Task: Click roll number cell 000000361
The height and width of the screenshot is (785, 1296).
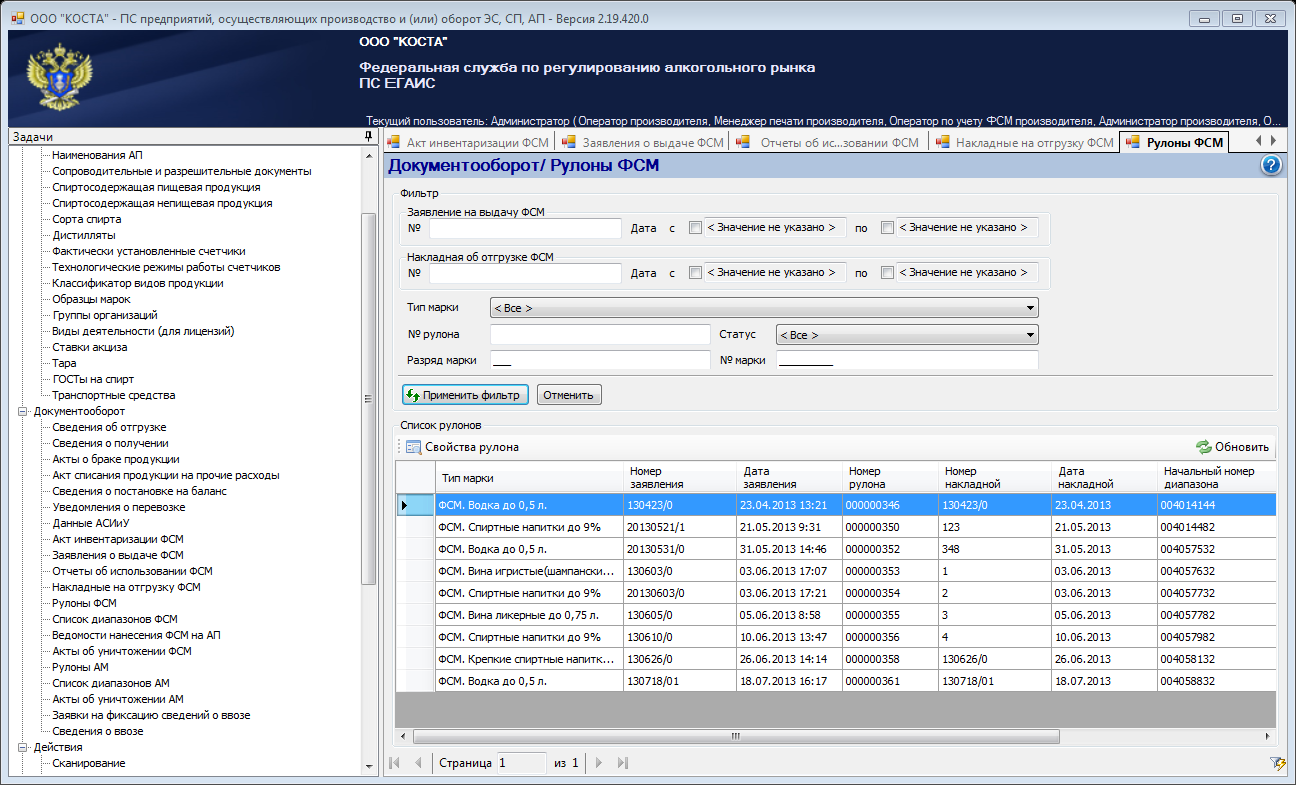Action: [x=891, y=681]
